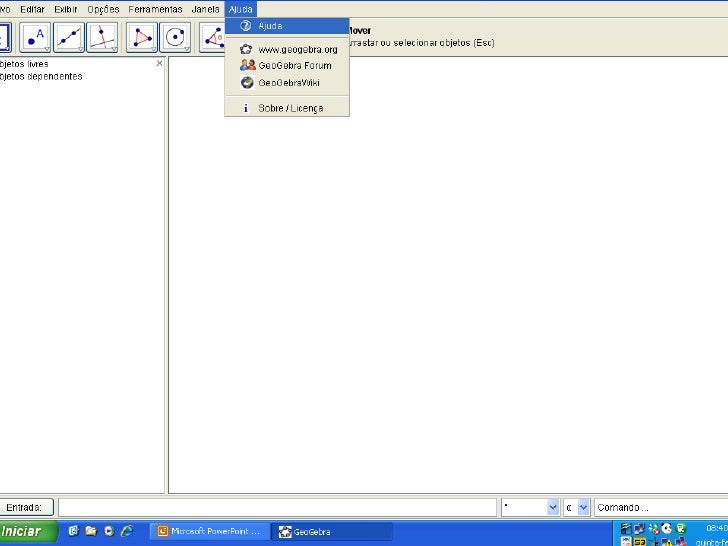The image size is (728, 546).
Task: Open the Editar menu
Action: (x=32, y=9)
